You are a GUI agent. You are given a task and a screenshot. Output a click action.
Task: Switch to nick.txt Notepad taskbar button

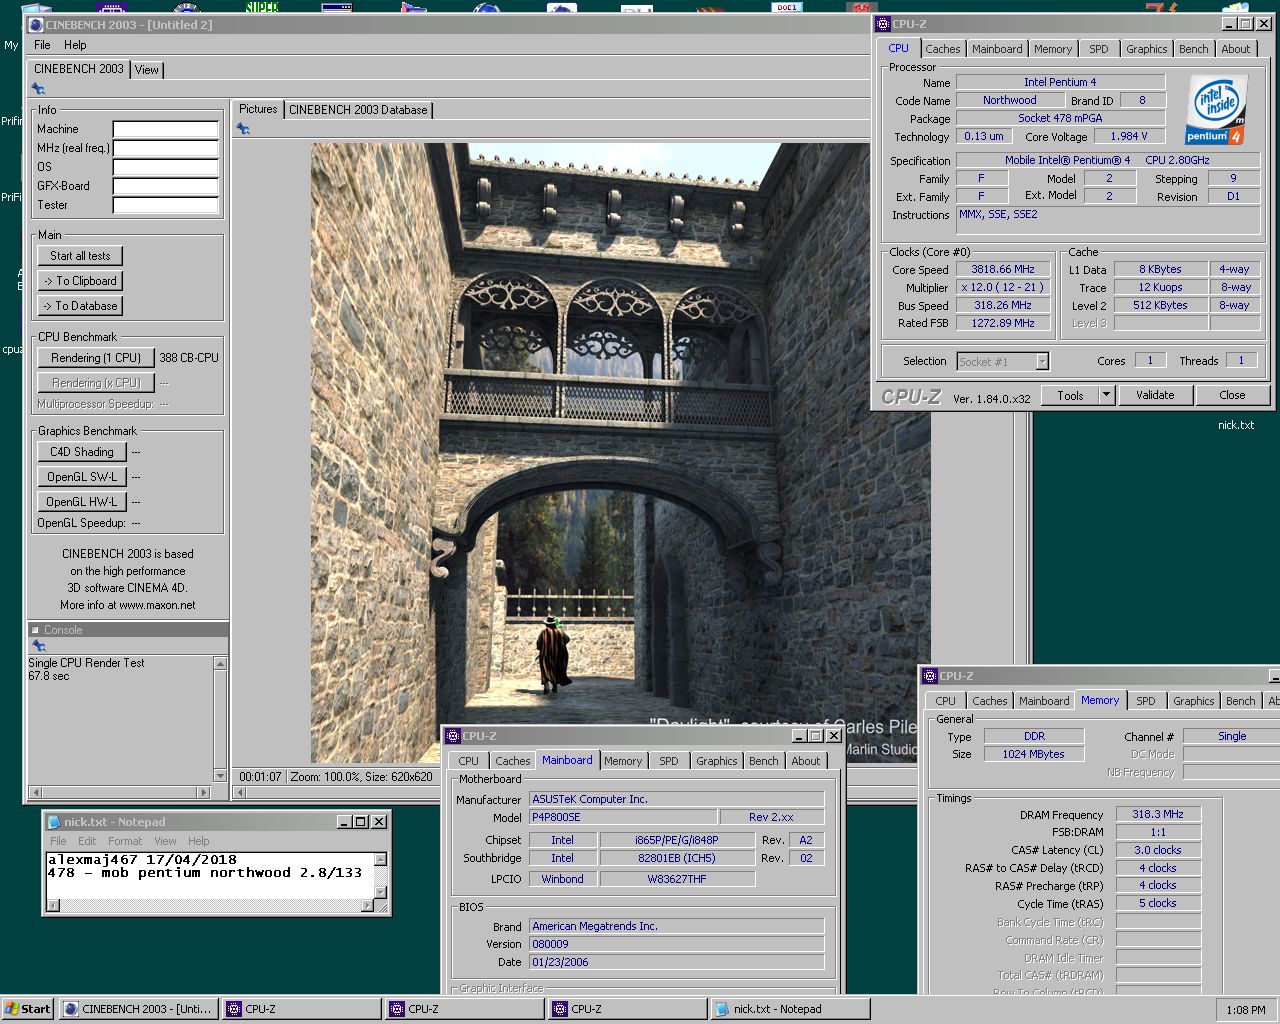(790, 1009)
